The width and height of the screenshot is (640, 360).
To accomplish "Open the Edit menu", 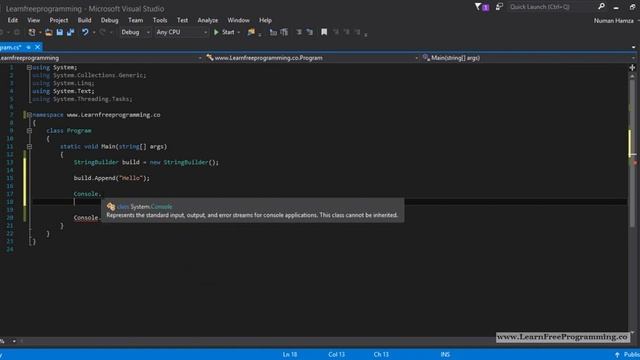I will pos(13,20).
